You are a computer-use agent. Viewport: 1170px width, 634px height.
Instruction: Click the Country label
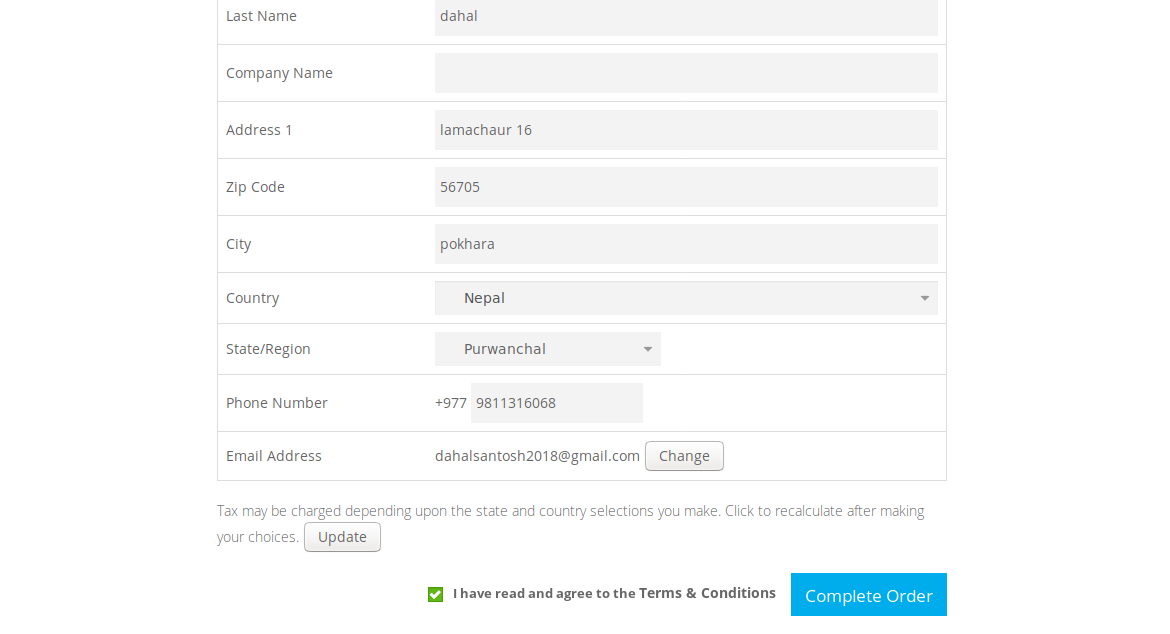pos(252,298)
